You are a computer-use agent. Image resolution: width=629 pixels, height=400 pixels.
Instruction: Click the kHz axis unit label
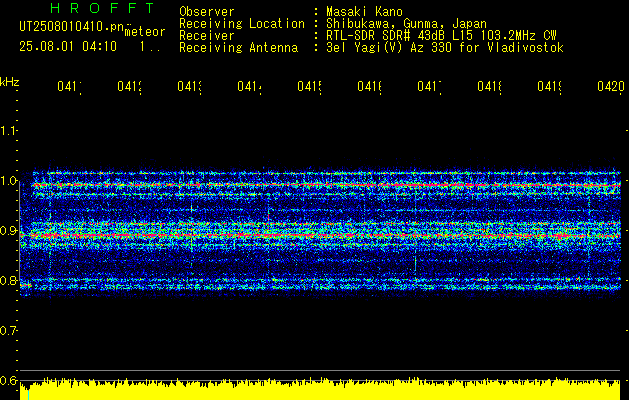(x=9, y=82)
